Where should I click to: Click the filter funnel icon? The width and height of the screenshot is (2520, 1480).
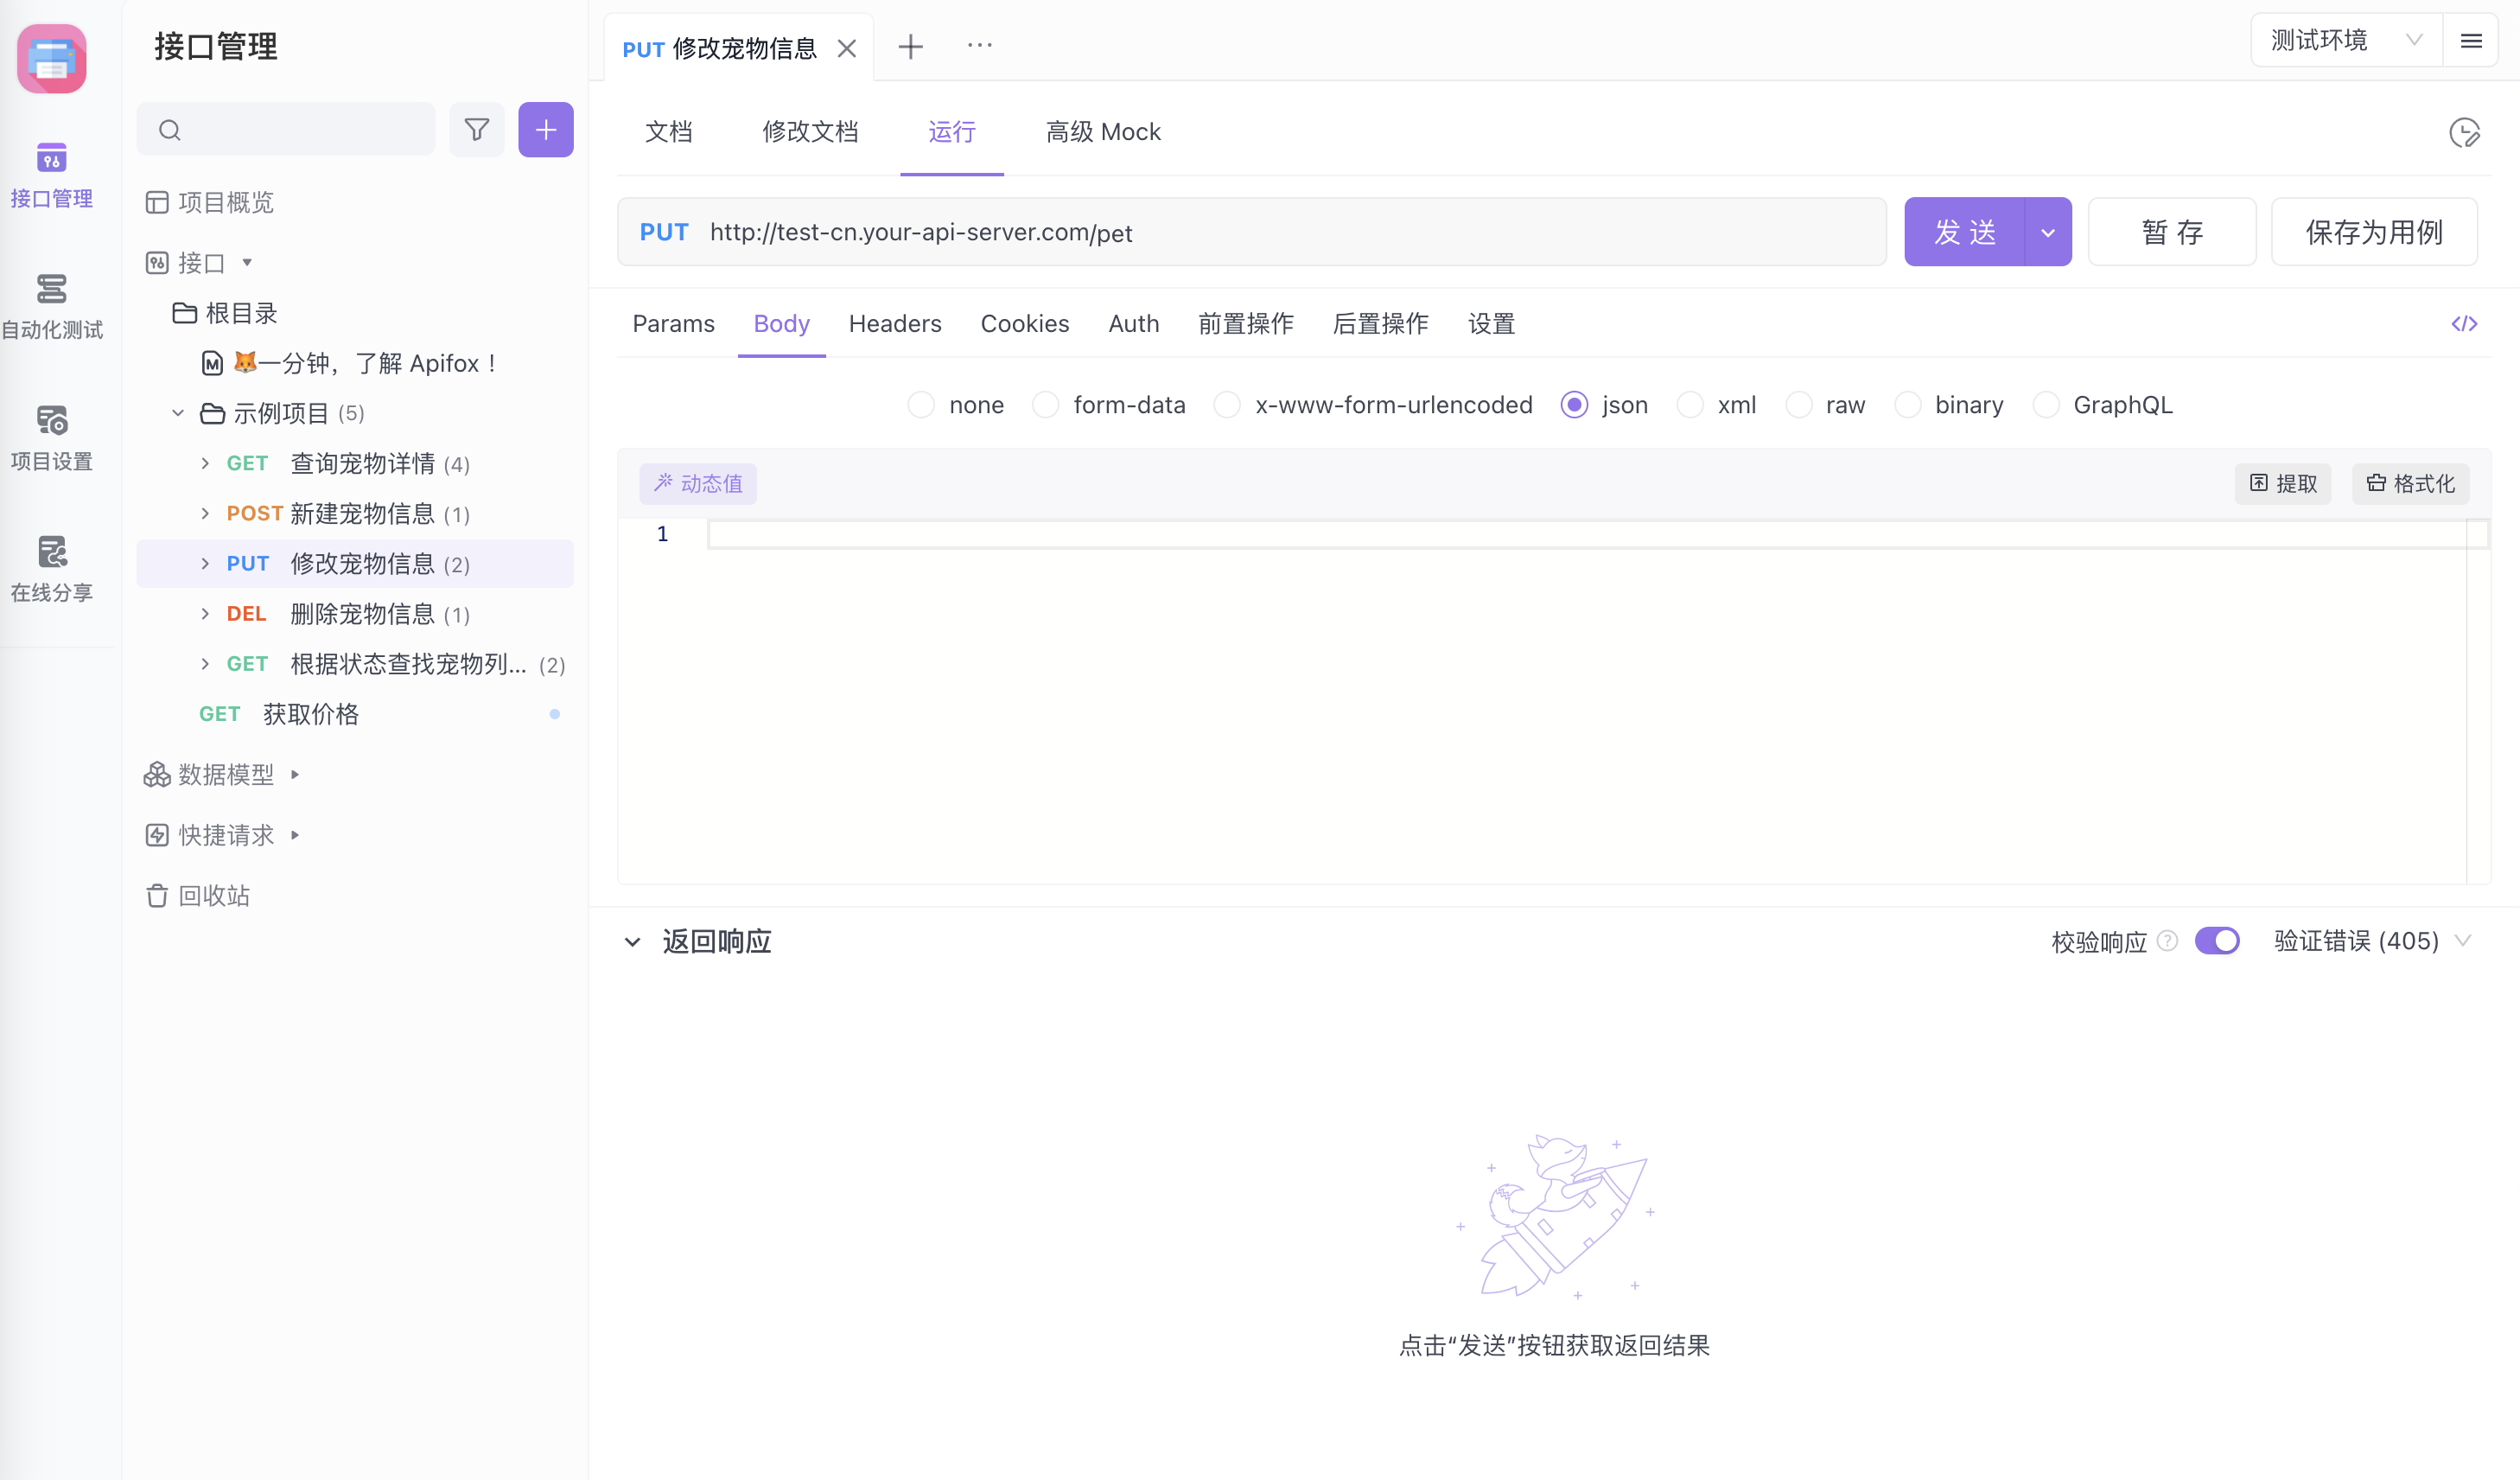point(476,130)
